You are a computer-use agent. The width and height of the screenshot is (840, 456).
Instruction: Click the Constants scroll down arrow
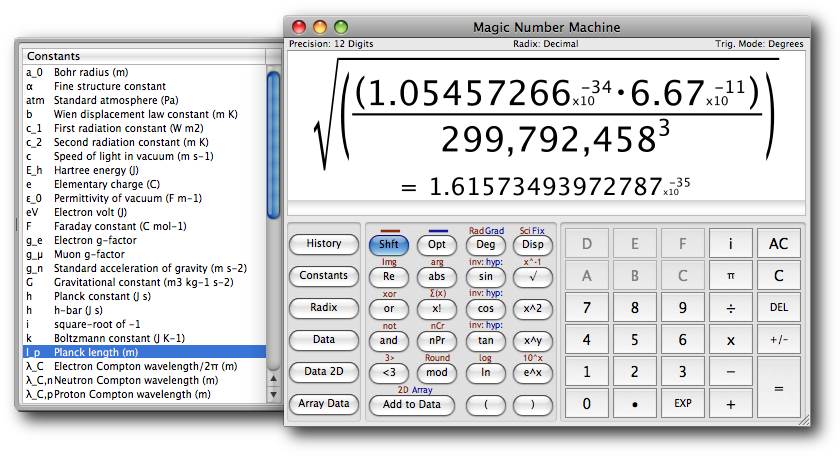(x=273, y=395)
